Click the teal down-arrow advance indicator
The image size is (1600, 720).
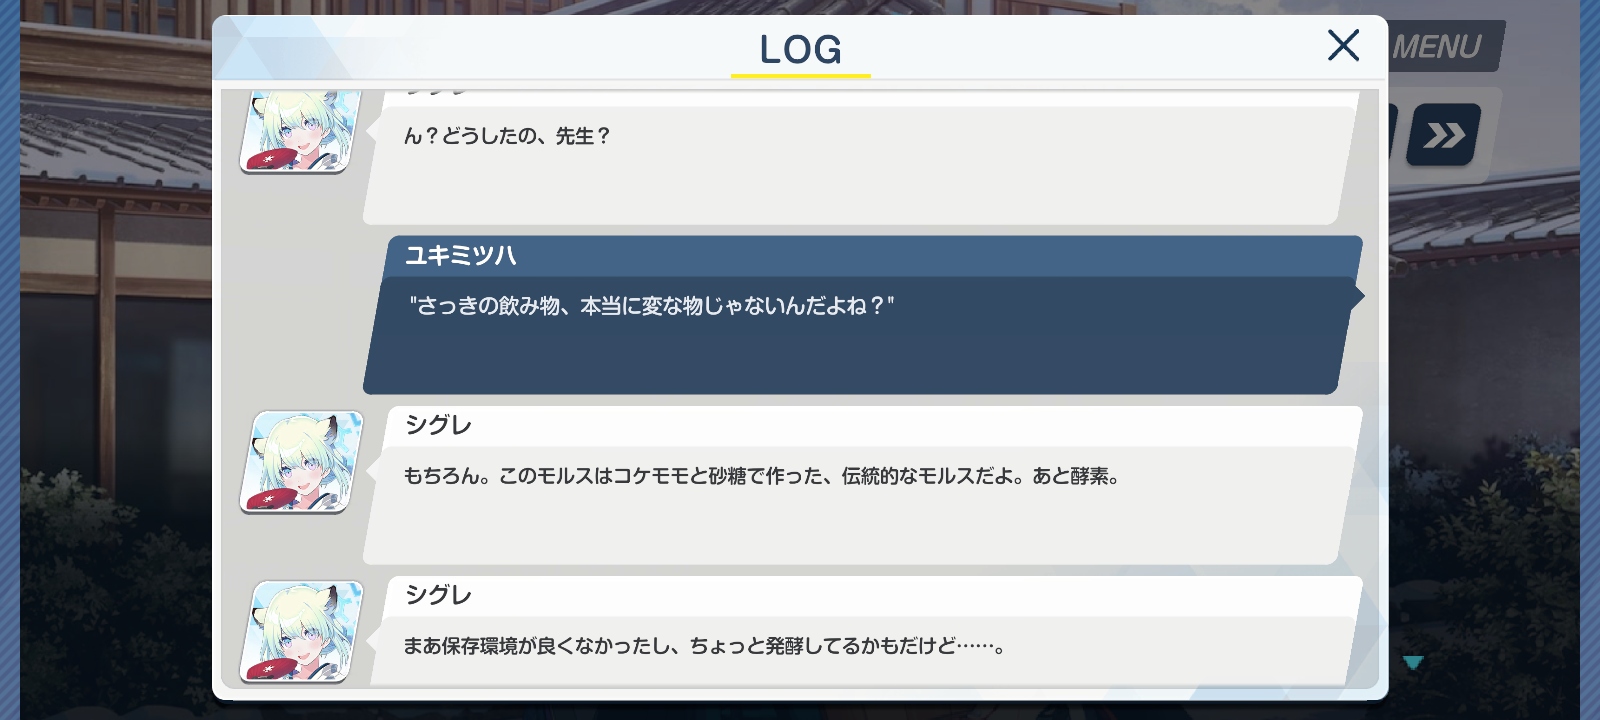1412,662
